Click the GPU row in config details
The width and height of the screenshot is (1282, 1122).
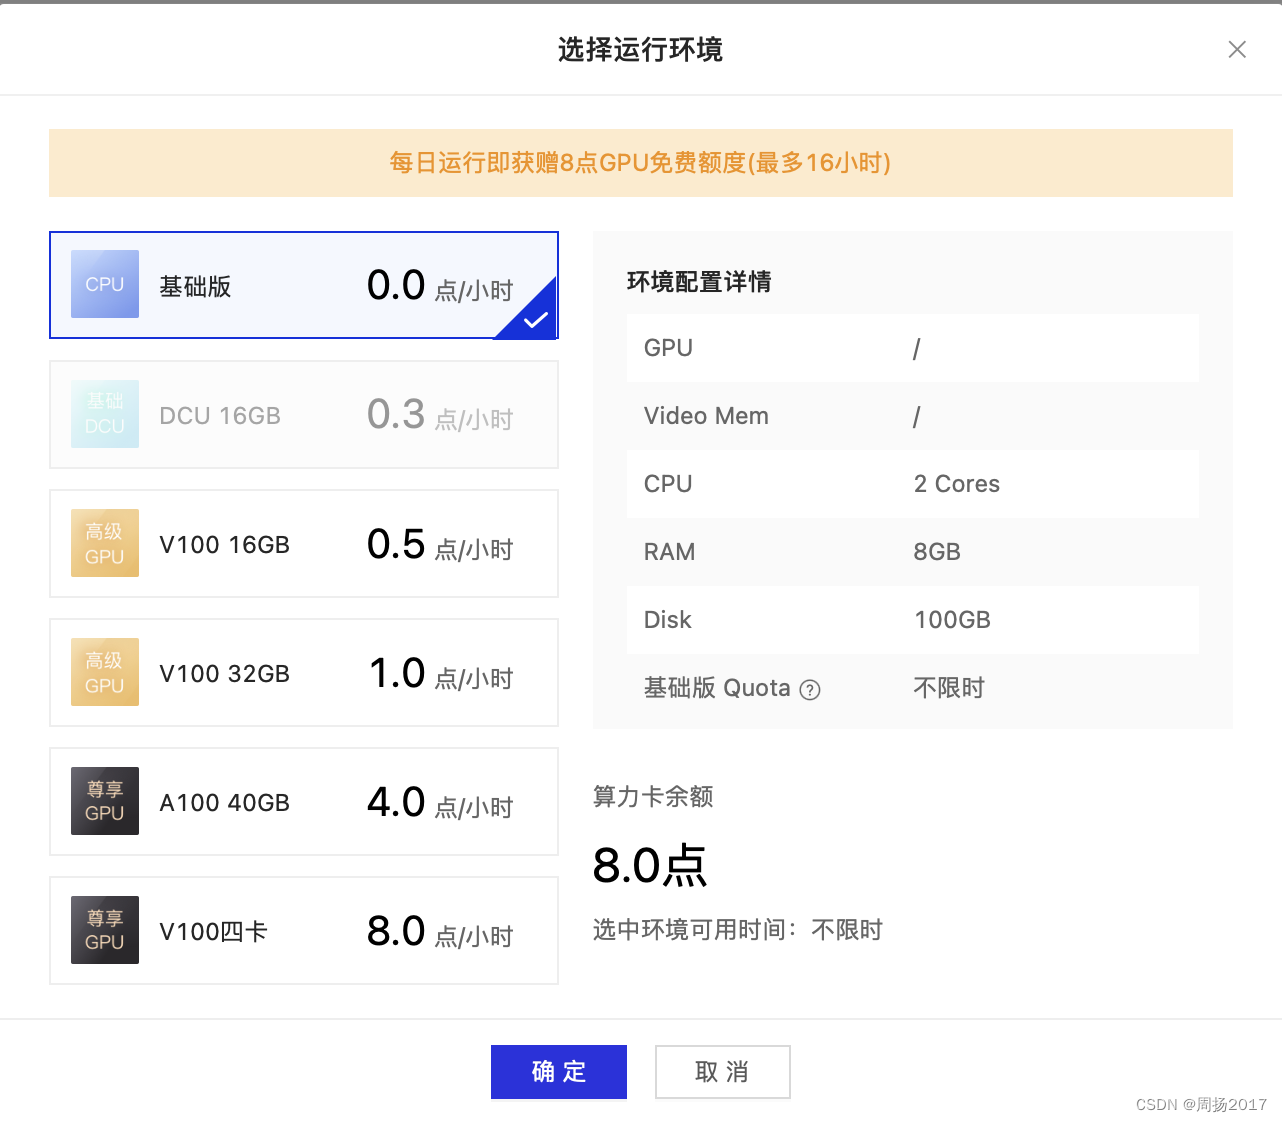[x=913, y=348]
